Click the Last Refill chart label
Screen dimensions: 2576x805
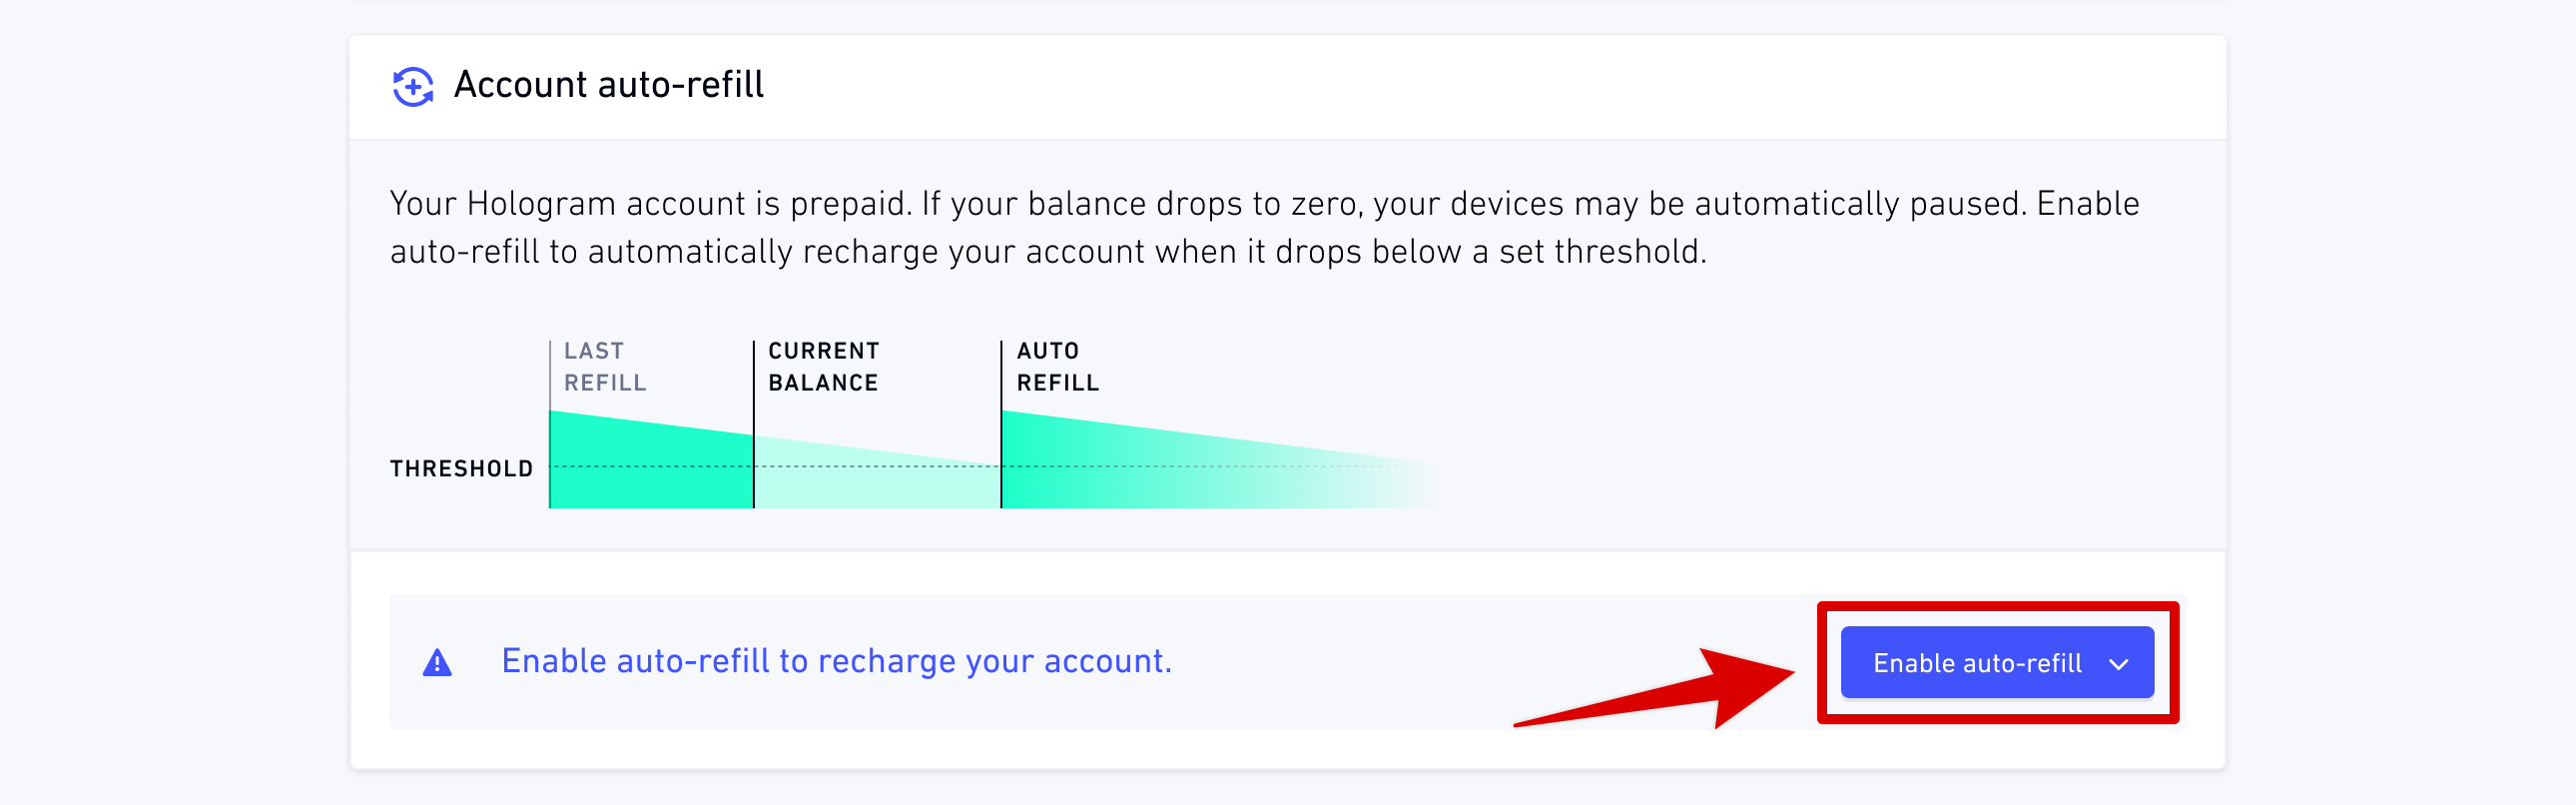(x=604, y=367)
